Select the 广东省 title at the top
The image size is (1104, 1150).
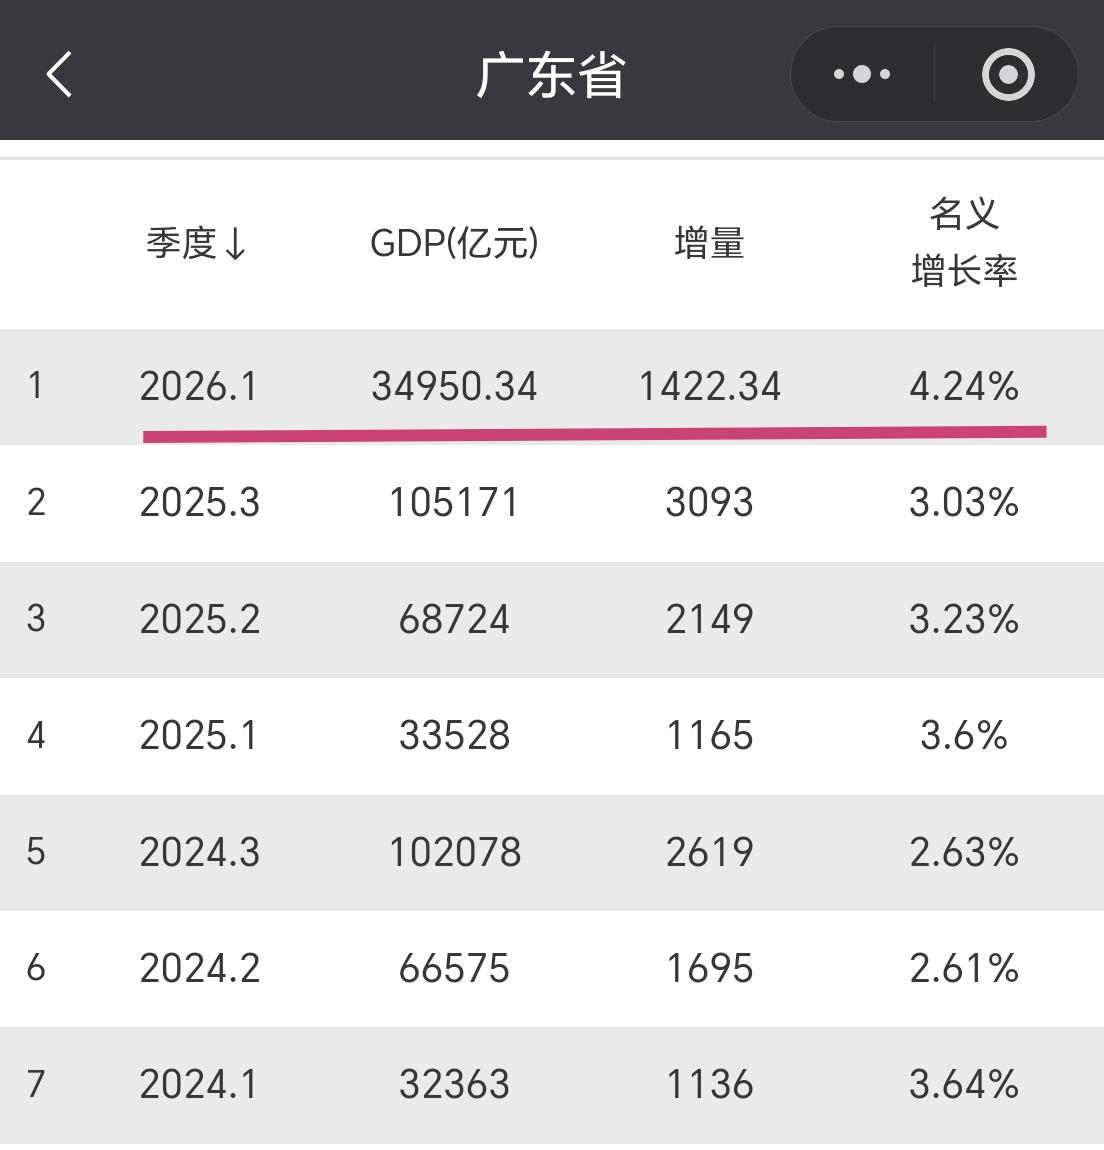coord(551,75)
